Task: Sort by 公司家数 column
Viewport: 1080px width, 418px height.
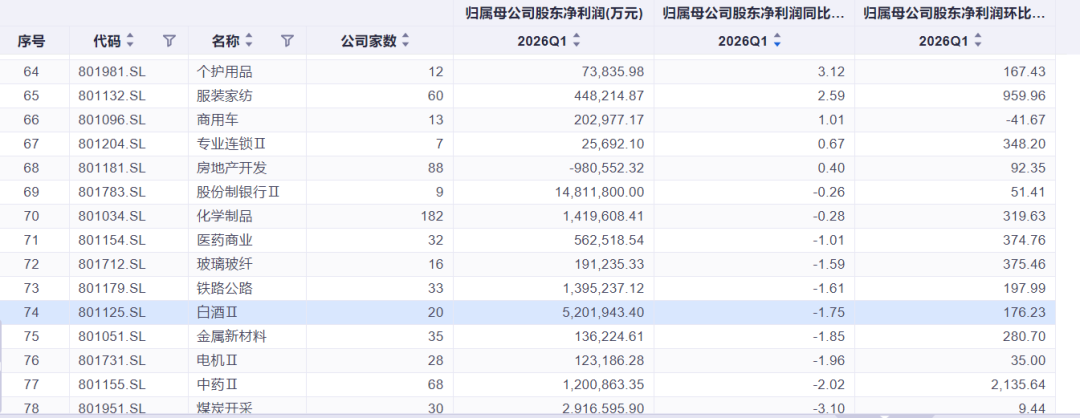Action: tap(406, 41)
